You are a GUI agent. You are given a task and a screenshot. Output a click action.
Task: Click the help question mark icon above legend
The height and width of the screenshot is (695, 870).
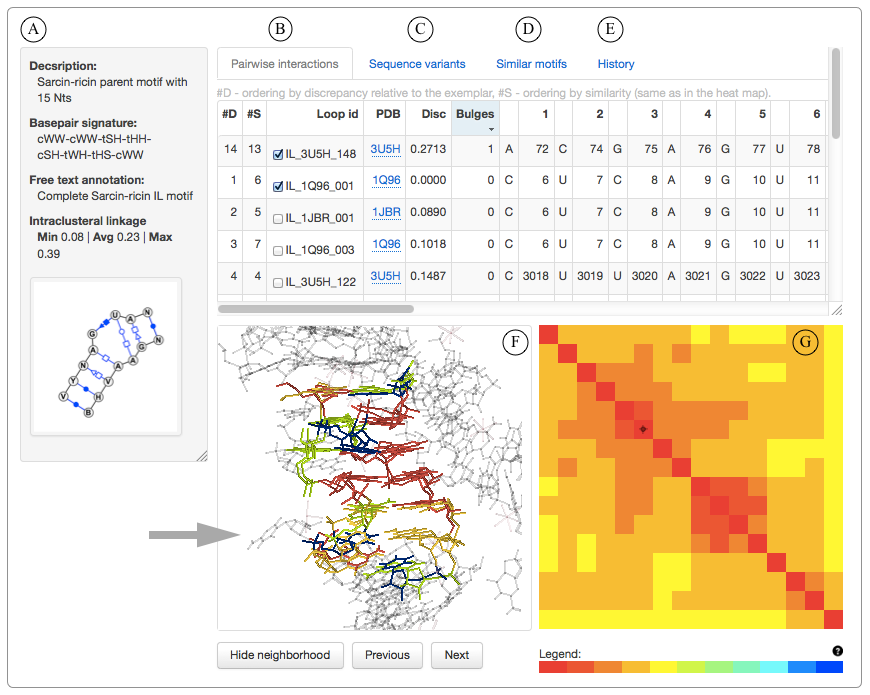837,651
